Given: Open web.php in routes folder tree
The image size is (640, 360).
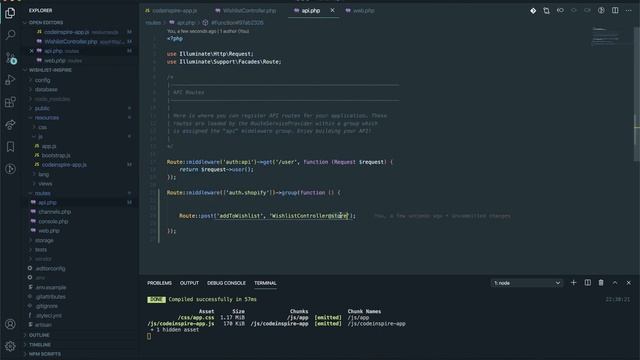Looking at the screenshot, I should point(49,231).
